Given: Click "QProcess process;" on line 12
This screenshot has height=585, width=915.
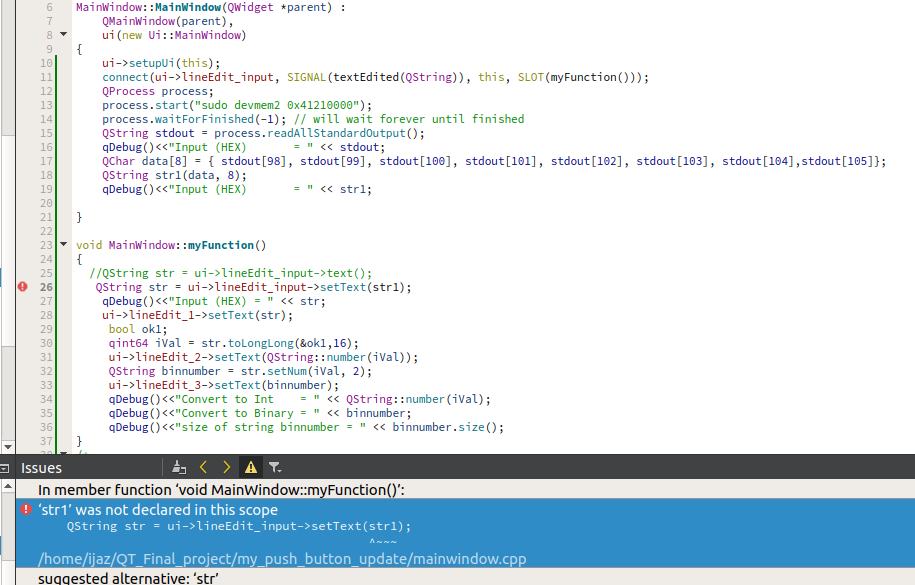Looking at the screenshot, I should click(158, 91).
